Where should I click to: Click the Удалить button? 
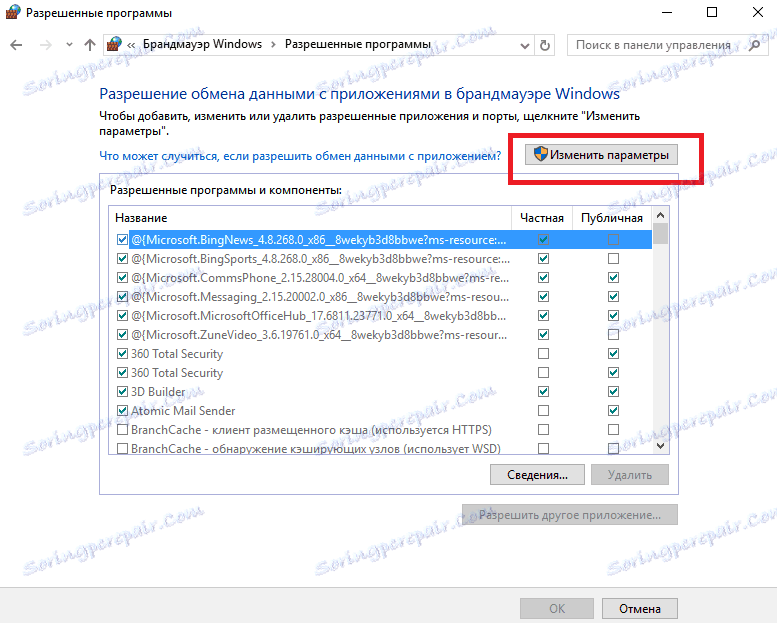630,475
